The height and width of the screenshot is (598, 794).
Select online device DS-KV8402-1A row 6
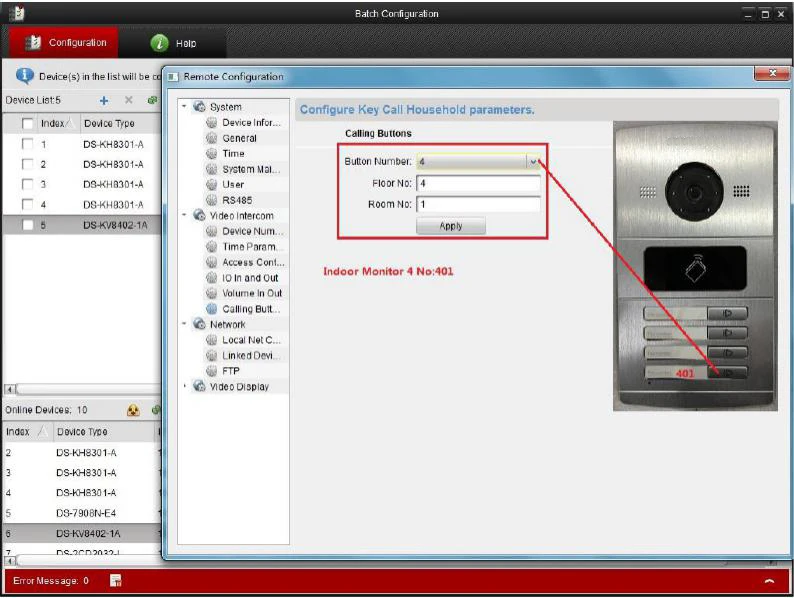[82, 533]
